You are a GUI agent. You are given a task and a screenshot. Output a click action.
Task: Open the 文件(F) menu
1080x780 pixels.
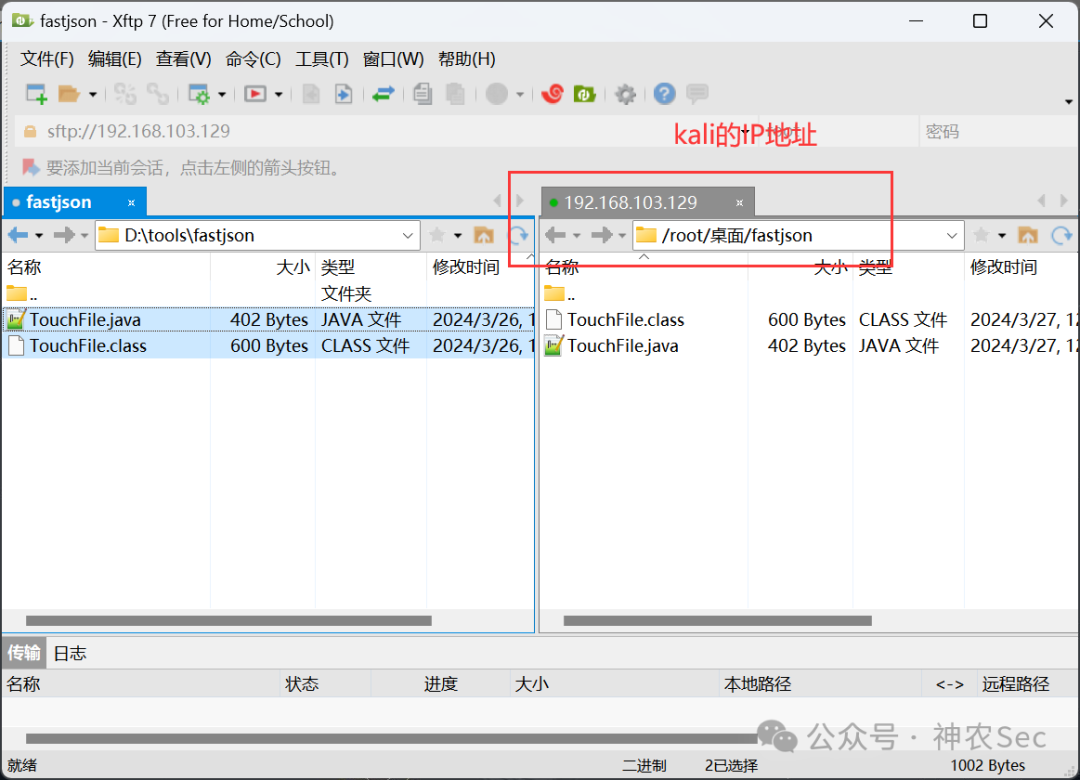(47, 59)
